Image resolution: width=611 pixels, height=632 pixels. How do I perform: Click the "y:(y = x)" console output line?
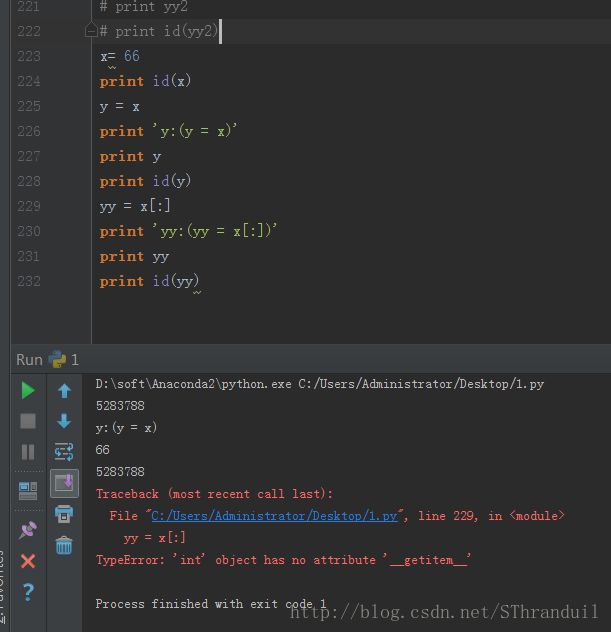pos(126,428)
